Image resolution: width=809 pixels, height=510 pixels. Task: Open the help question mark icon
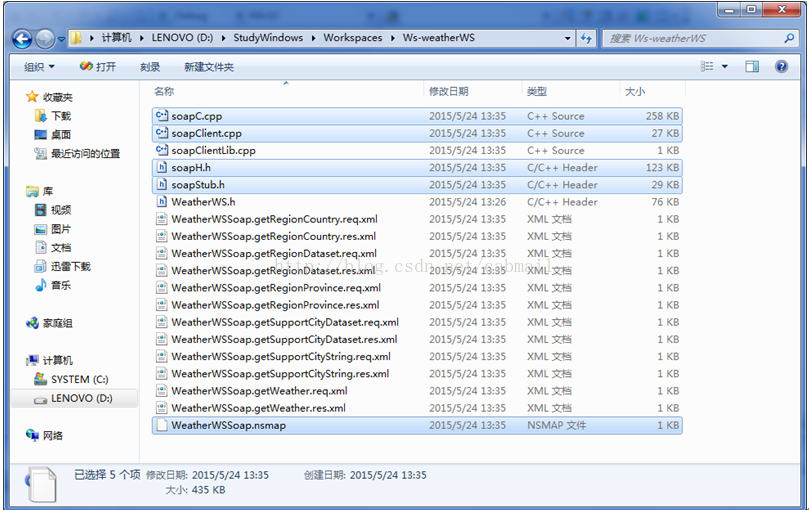point(780,66)
